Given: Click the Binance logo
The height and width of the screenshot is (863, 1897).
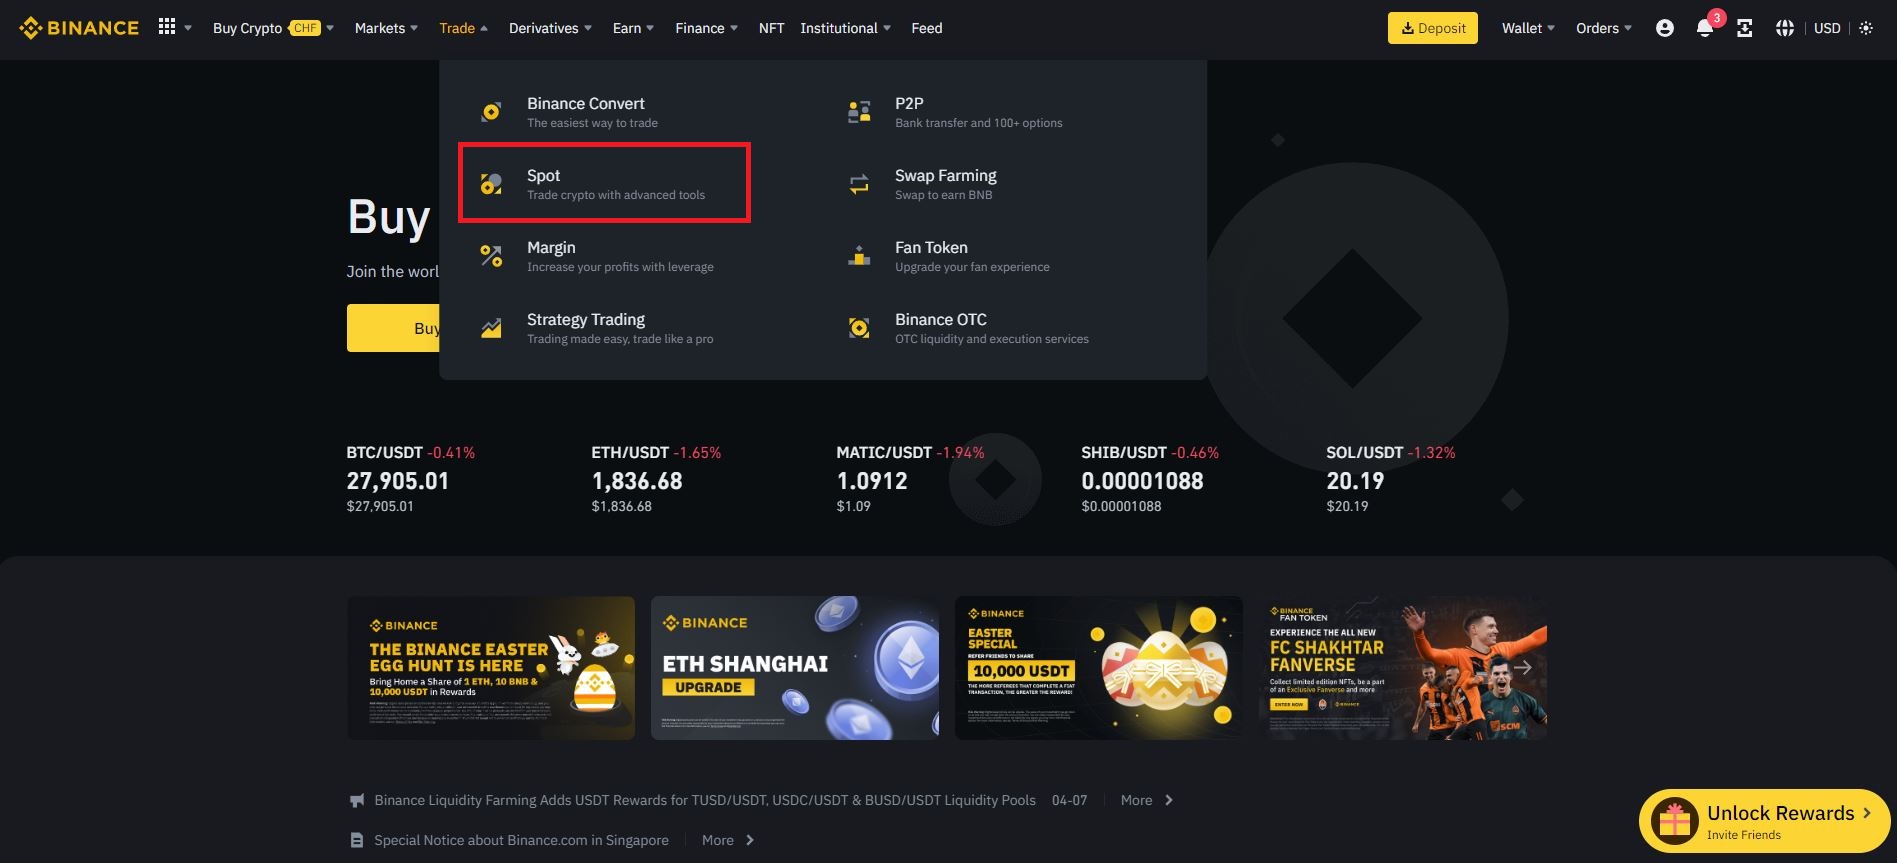Looking at the screenshot, I should (79, 28).
